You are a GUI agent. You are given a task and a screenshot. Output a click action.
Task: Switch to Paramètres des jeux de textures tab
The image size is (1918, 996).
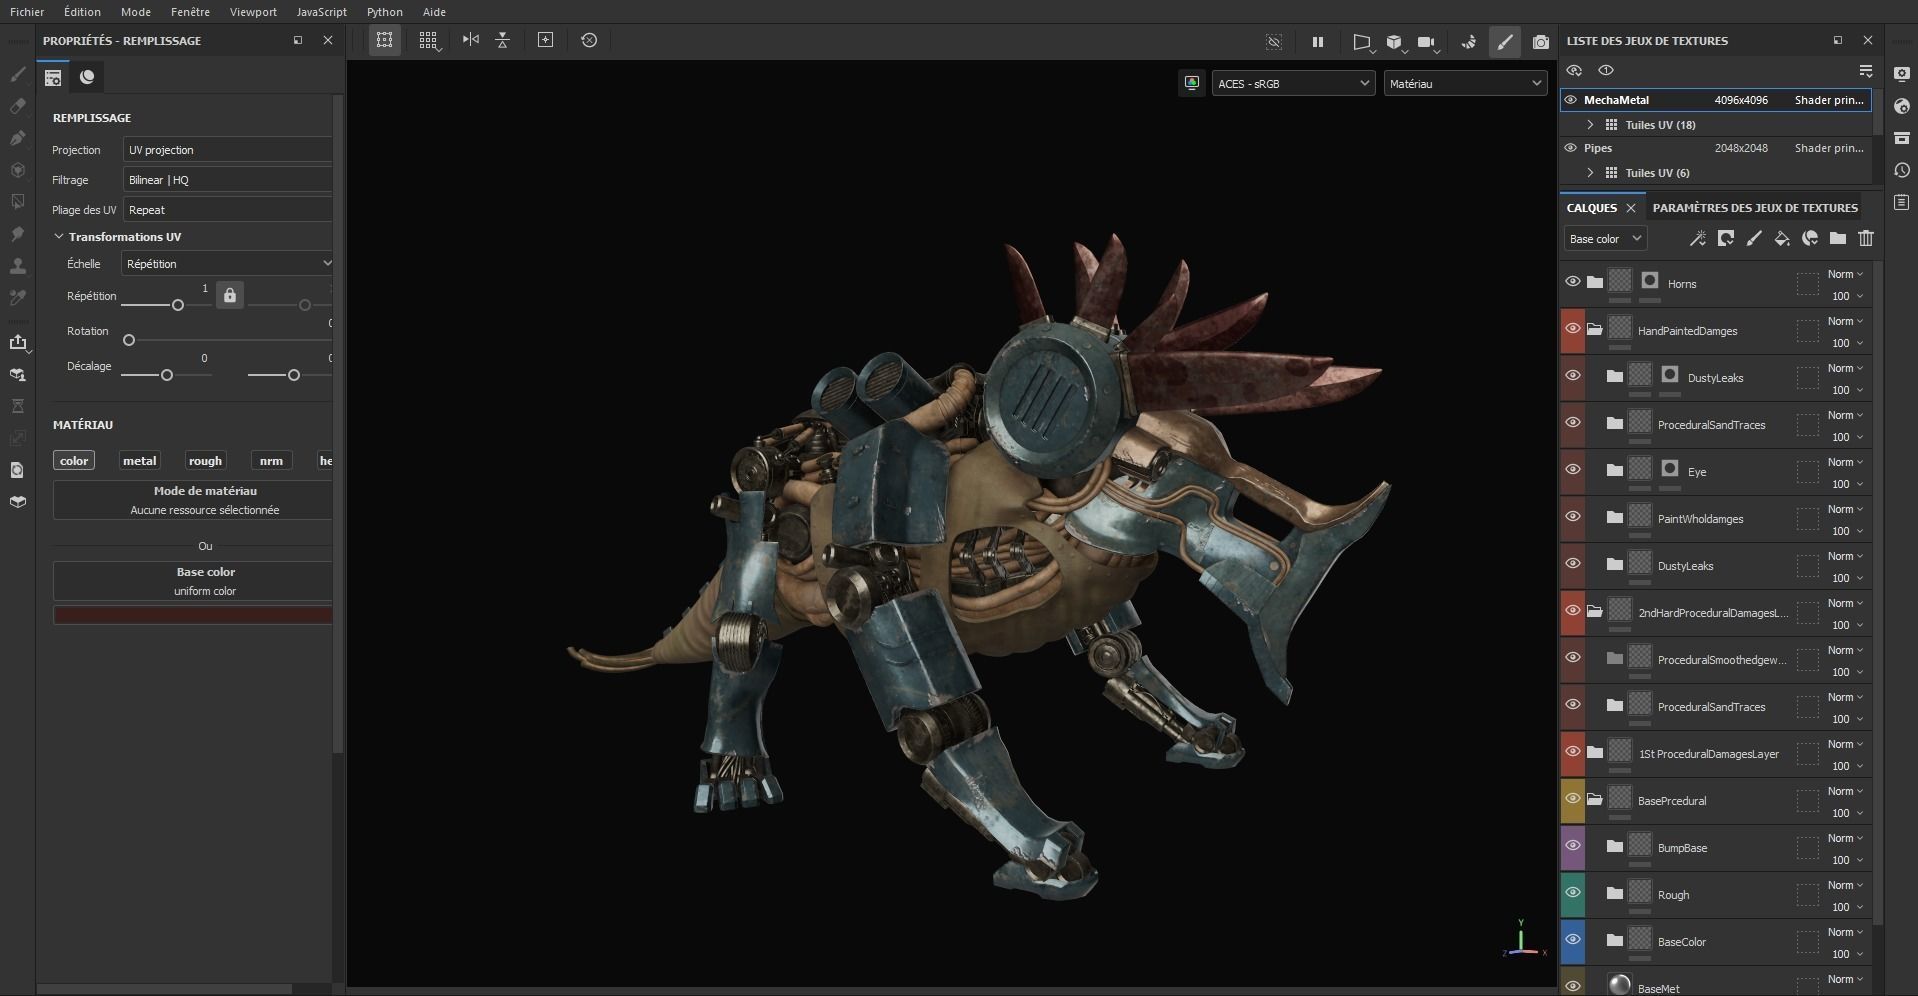(1755, 208)
